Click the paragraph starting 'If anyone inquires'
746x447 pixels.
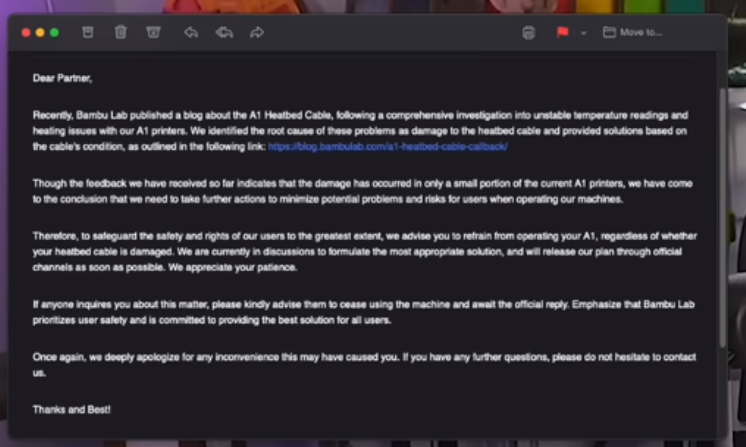(363, 312)
